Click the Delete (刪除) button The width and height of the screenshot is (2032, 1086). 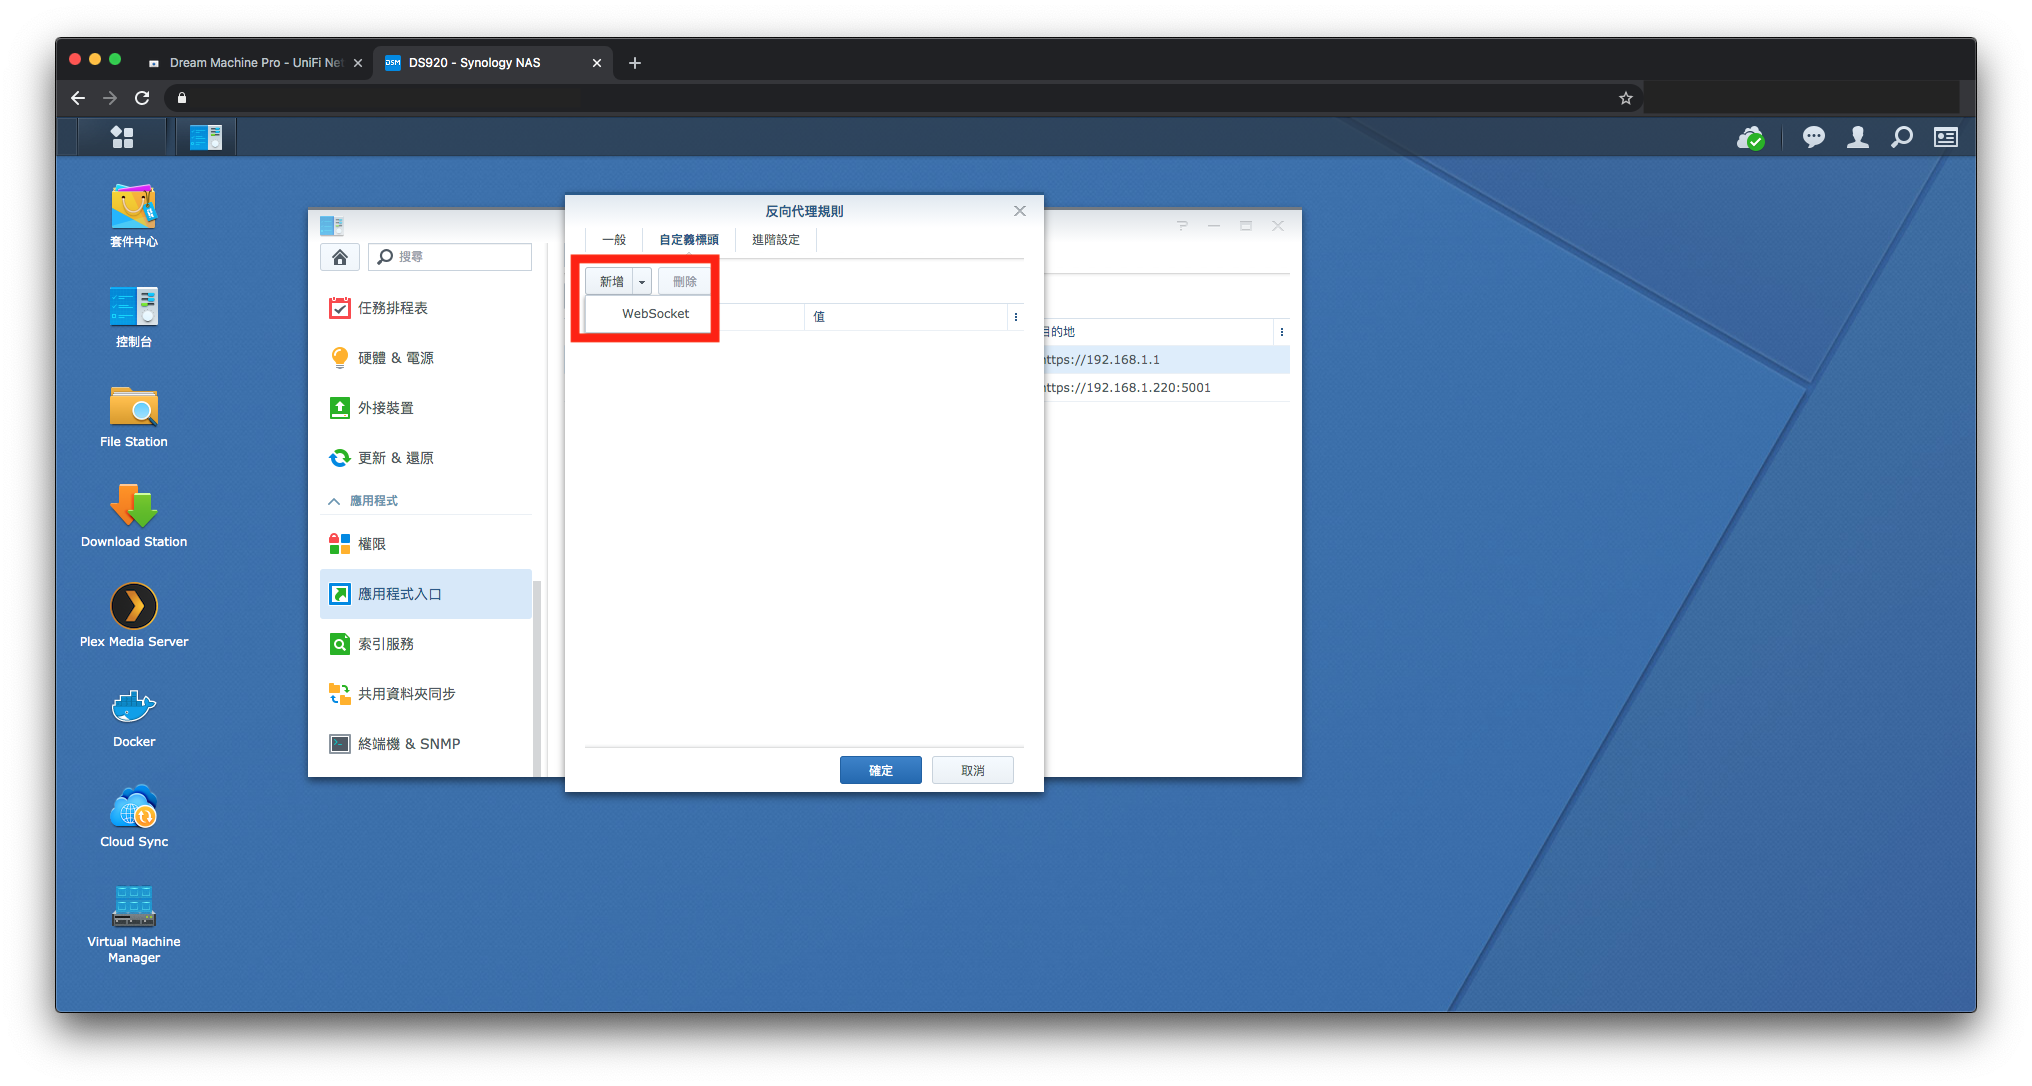pos(685,282)
